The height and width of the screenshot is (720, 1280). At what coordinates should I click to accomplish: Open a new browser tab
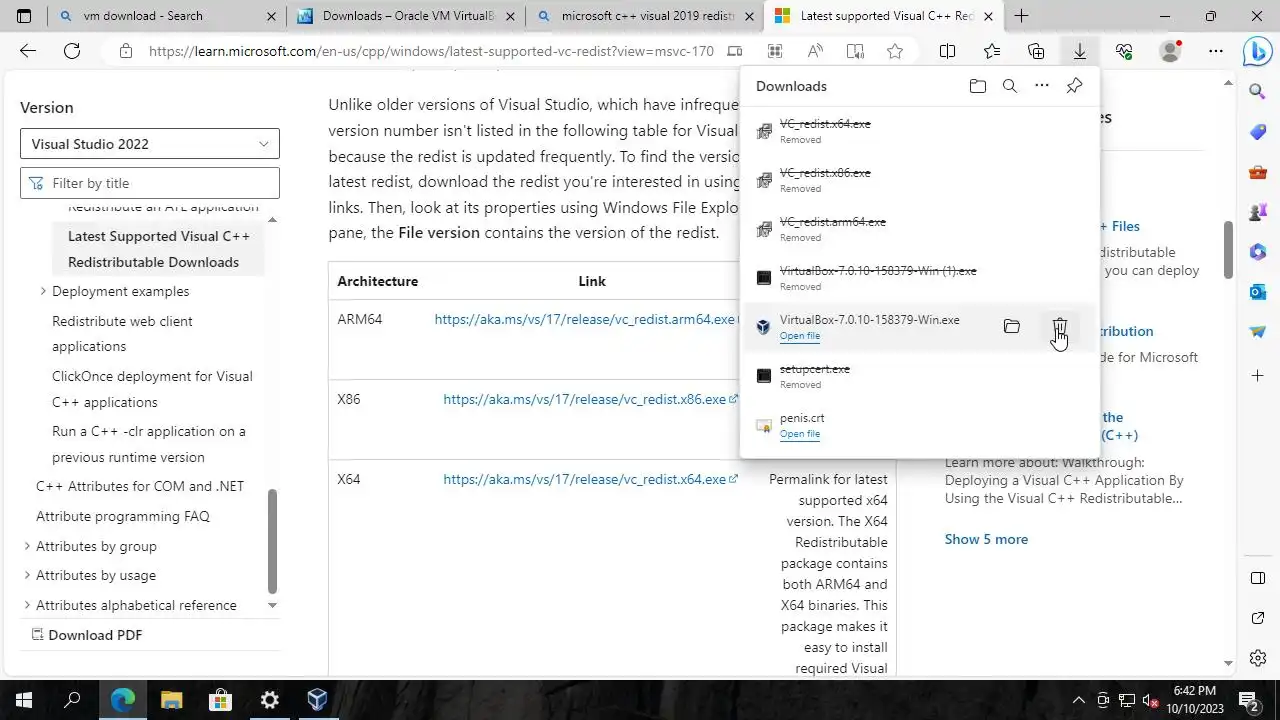pyautogui.click(x=1021, y=16)
